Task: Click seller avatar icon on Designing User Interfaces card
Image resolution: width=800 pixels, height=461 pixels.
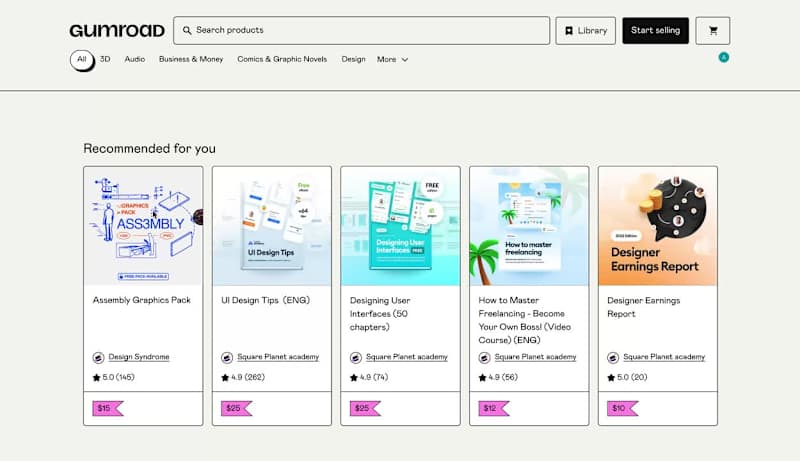Action: 356,357
